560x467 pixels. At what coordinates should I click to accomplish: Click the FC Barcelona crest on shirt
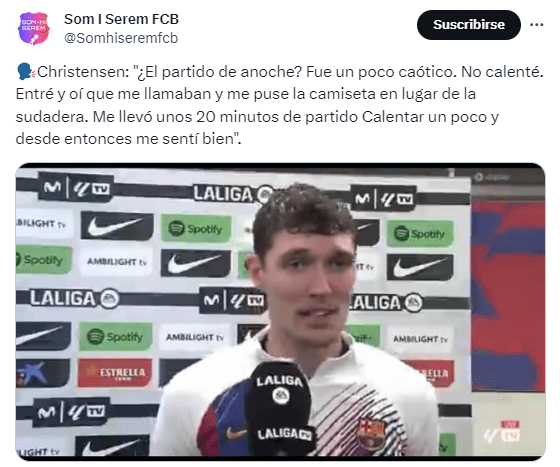coord(371,430)
